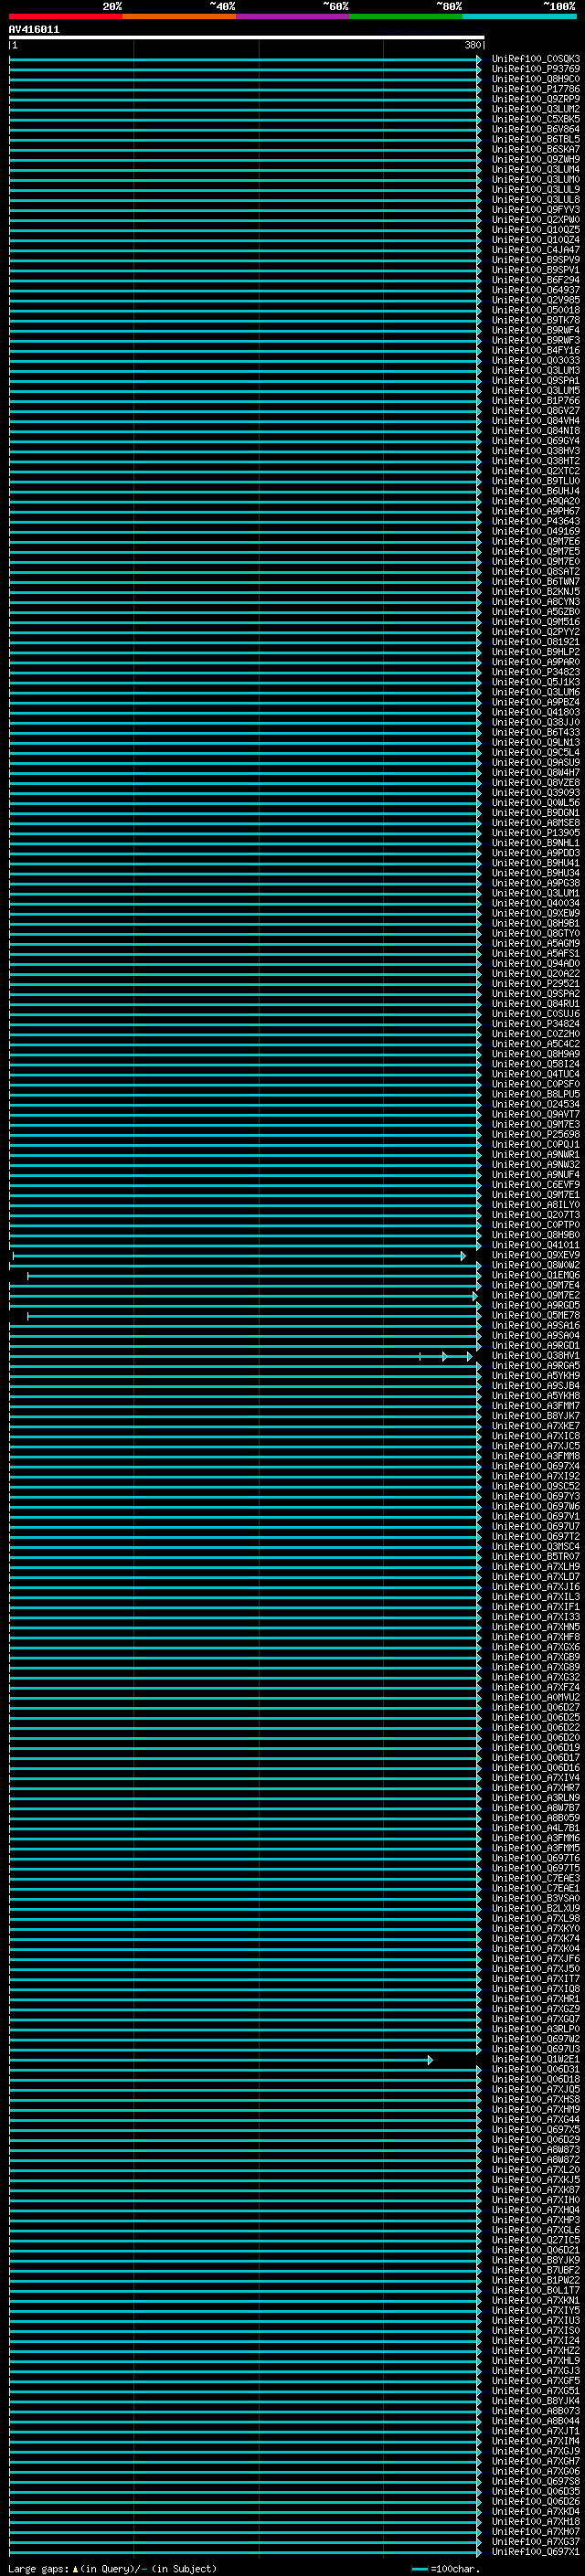
Task: Select the UniRef100_B6TBL5 label
Action: [x=535, y=139]
